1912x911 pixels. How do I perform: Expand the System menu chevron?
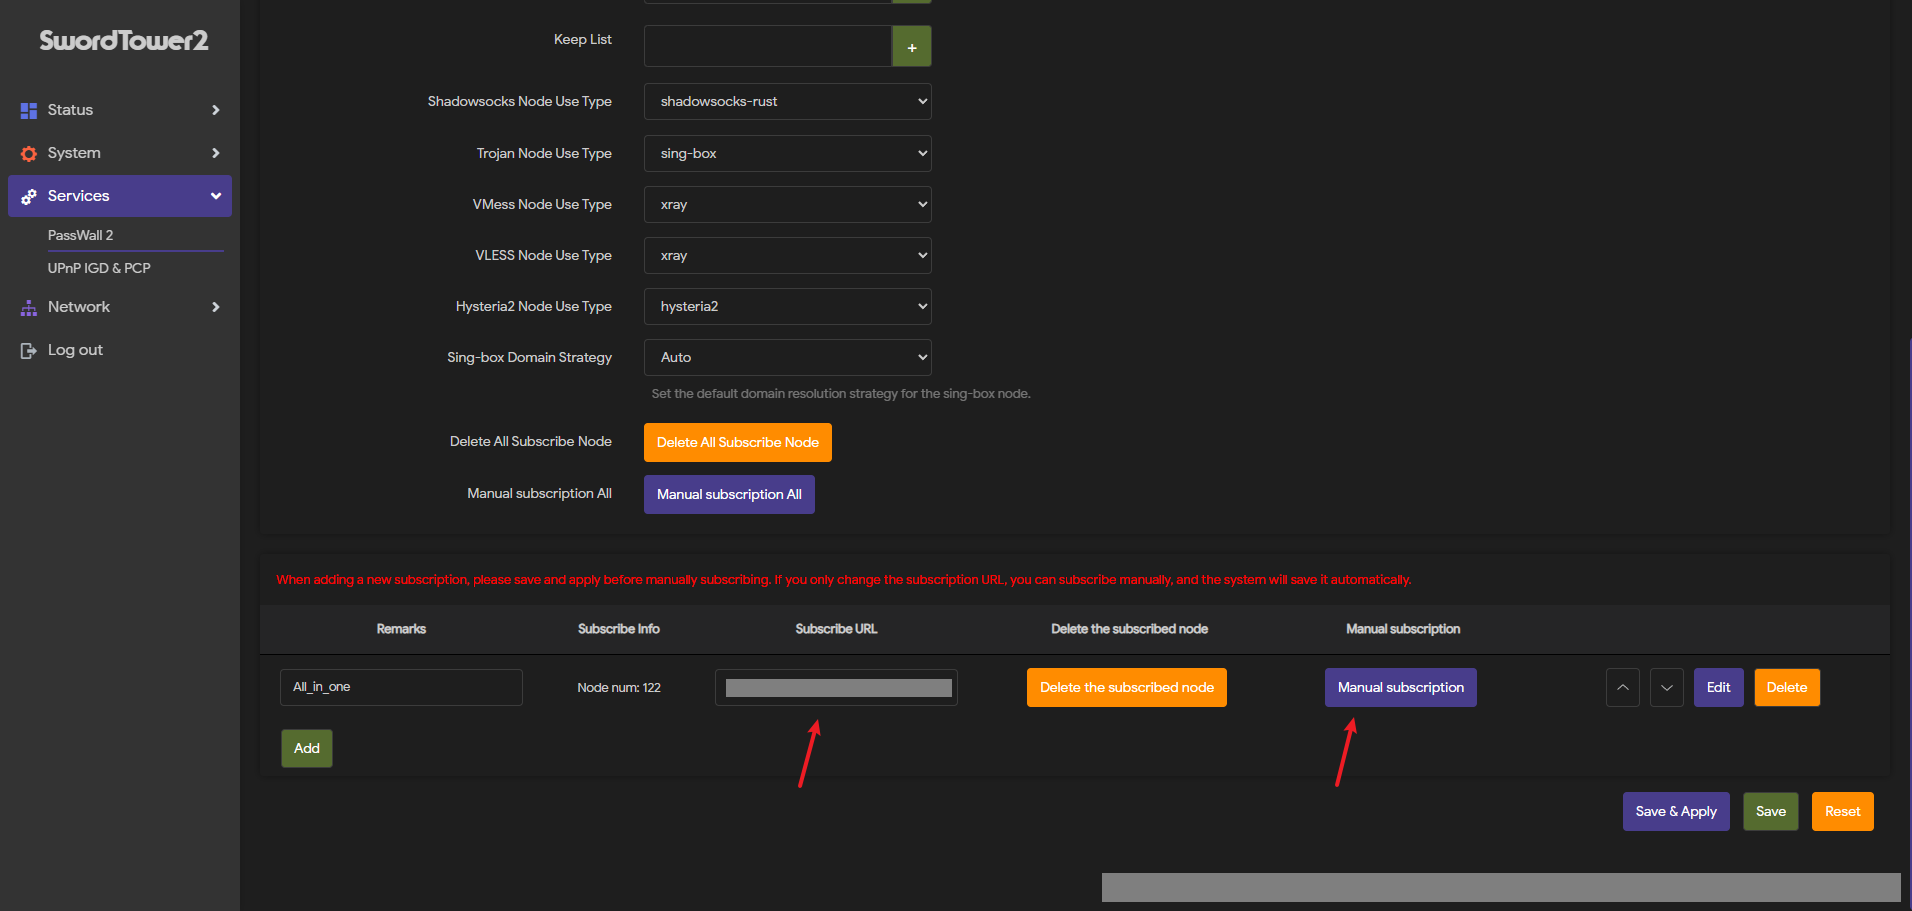coord(215,153)
